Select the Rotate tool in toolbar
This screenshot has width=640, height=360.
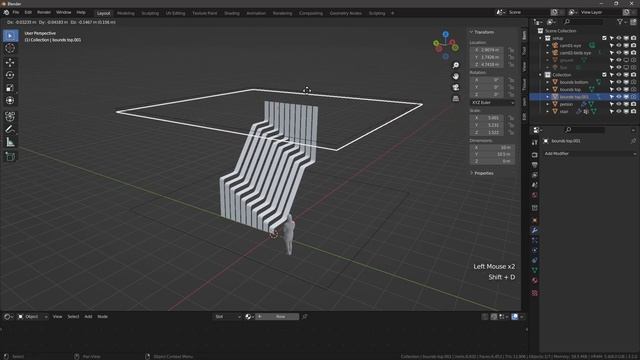pos(10,75)
